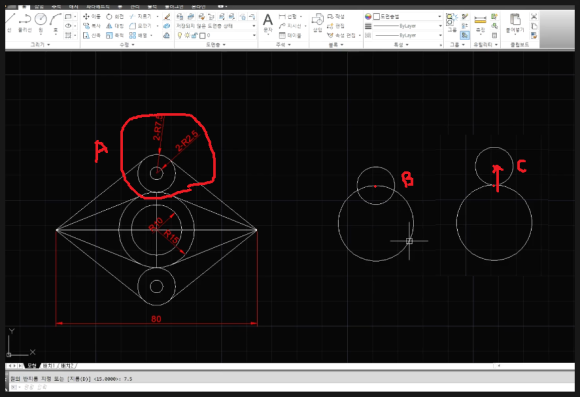
Task: Click the Create block button
Action: [335, 17]
